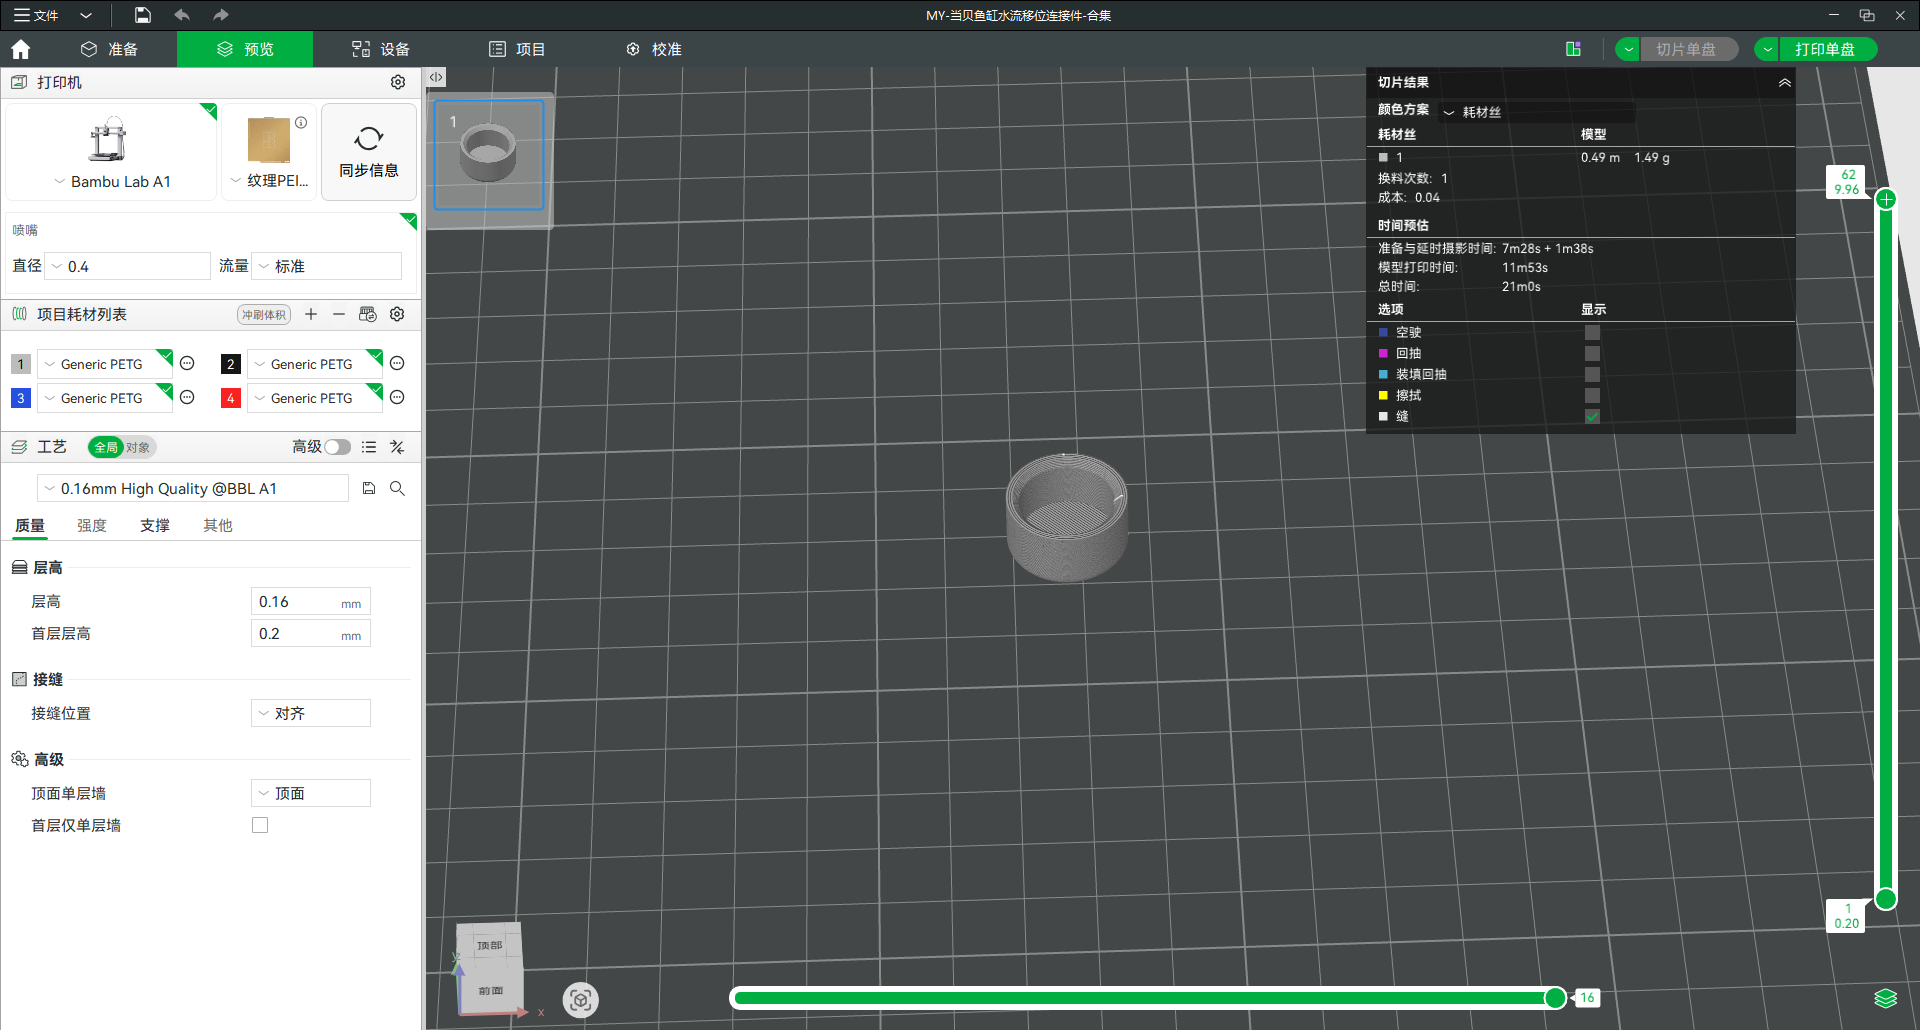Check first layer single wall checkbox
The width and height of the screenshot is (1920, 1030).
pos(260,825)
